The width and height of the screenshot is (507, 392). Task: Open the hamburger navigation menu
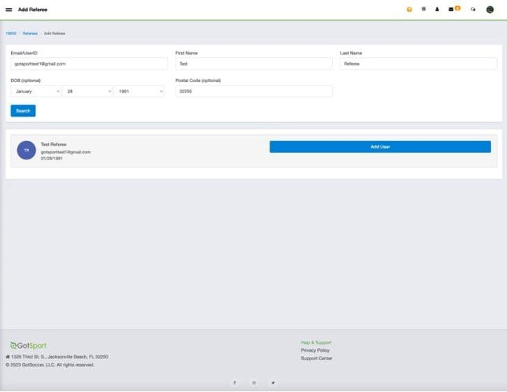9,10
